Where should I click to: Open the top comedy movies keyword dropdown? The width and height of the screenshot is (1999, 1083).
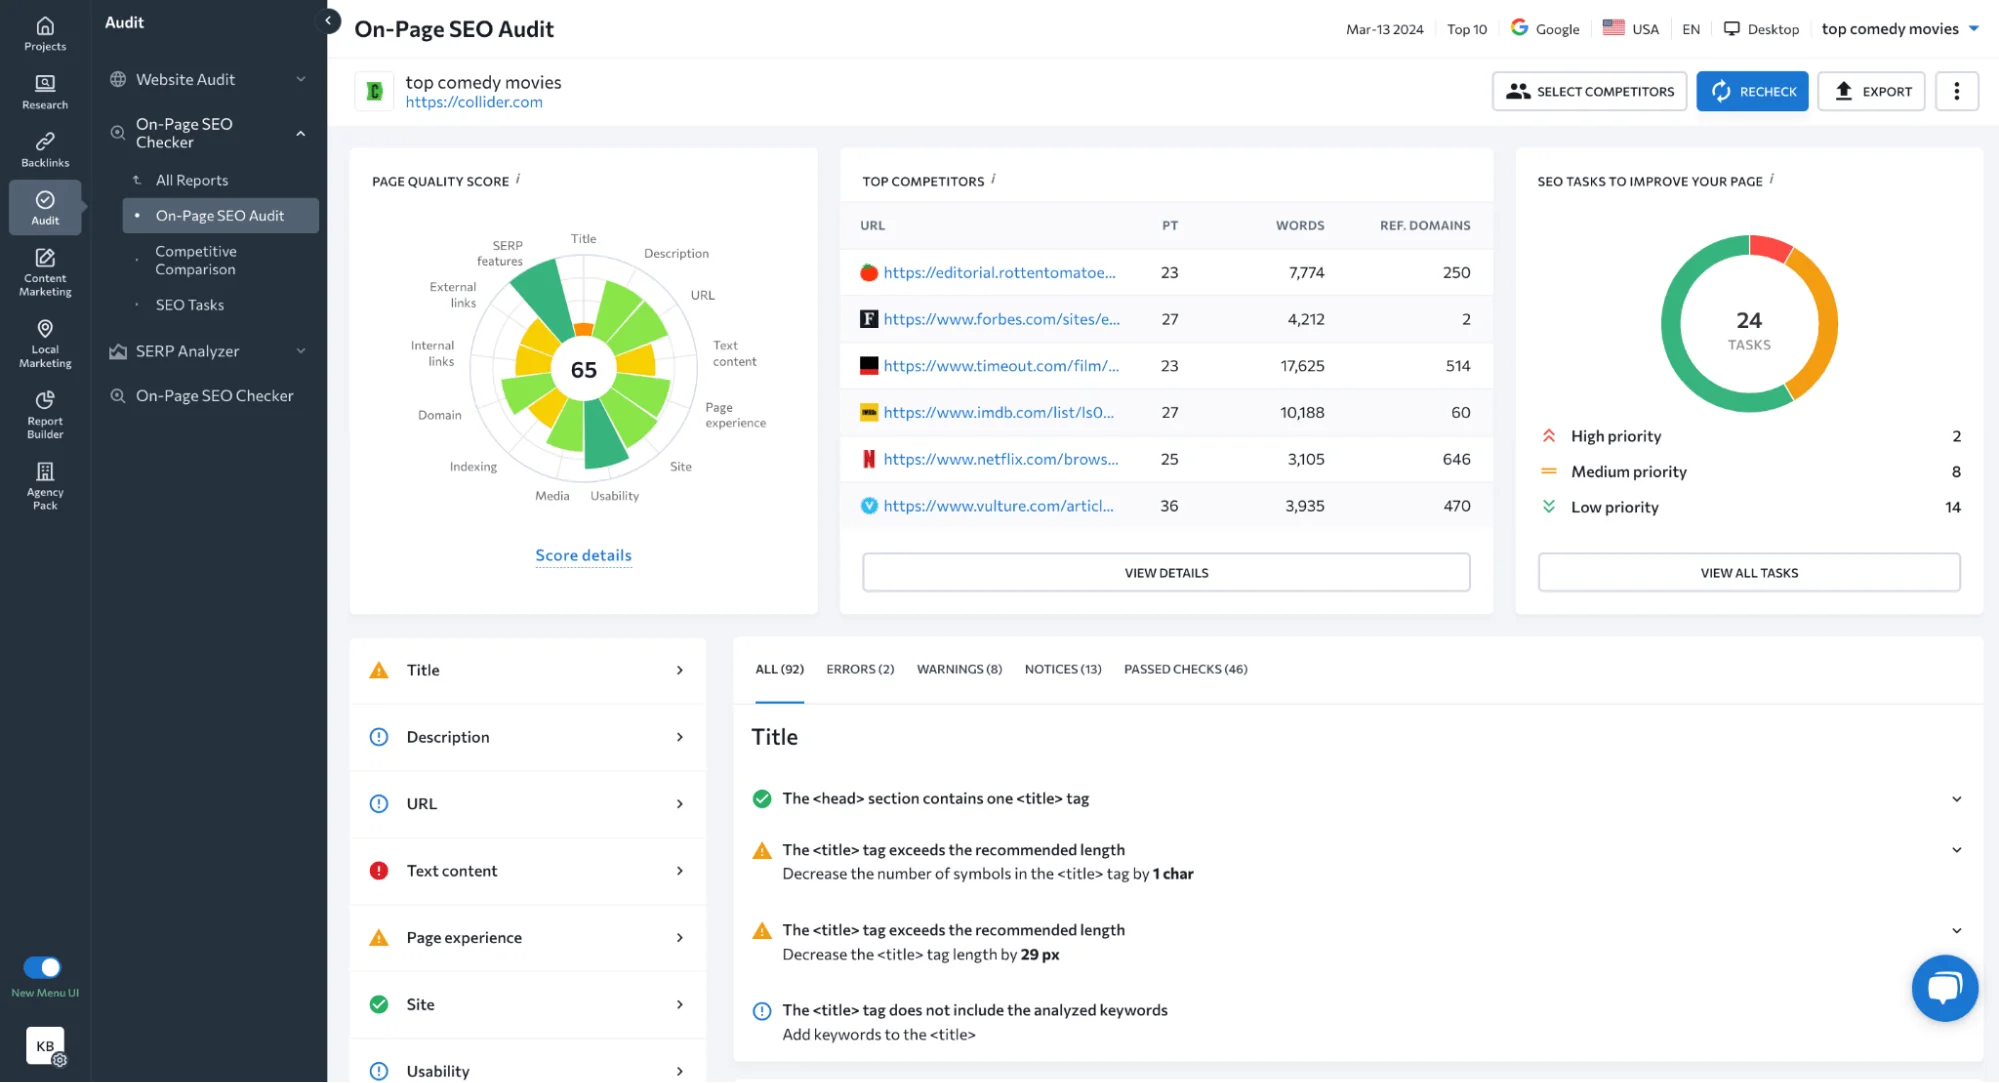tap(1899, 29)
